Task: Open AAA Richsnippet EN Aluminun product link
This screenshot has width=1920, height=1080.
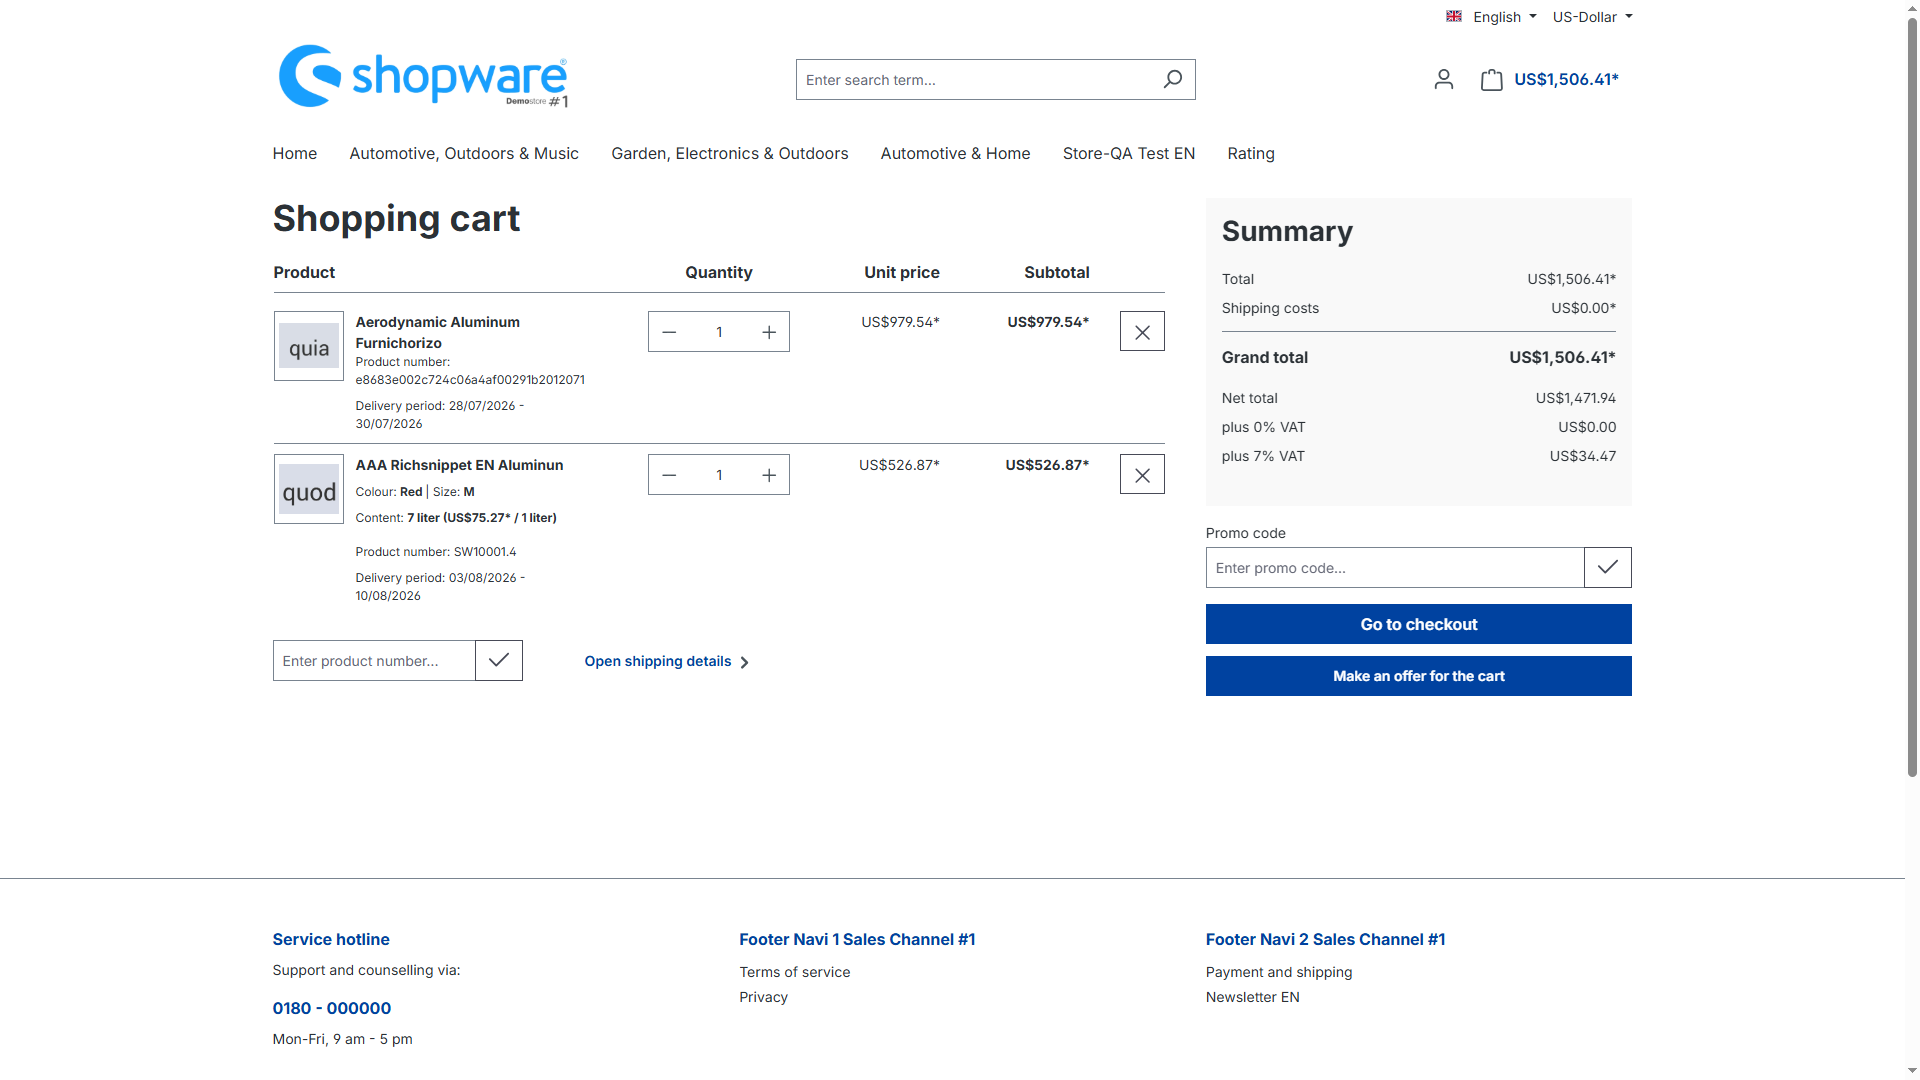Action: coord(459,465)
